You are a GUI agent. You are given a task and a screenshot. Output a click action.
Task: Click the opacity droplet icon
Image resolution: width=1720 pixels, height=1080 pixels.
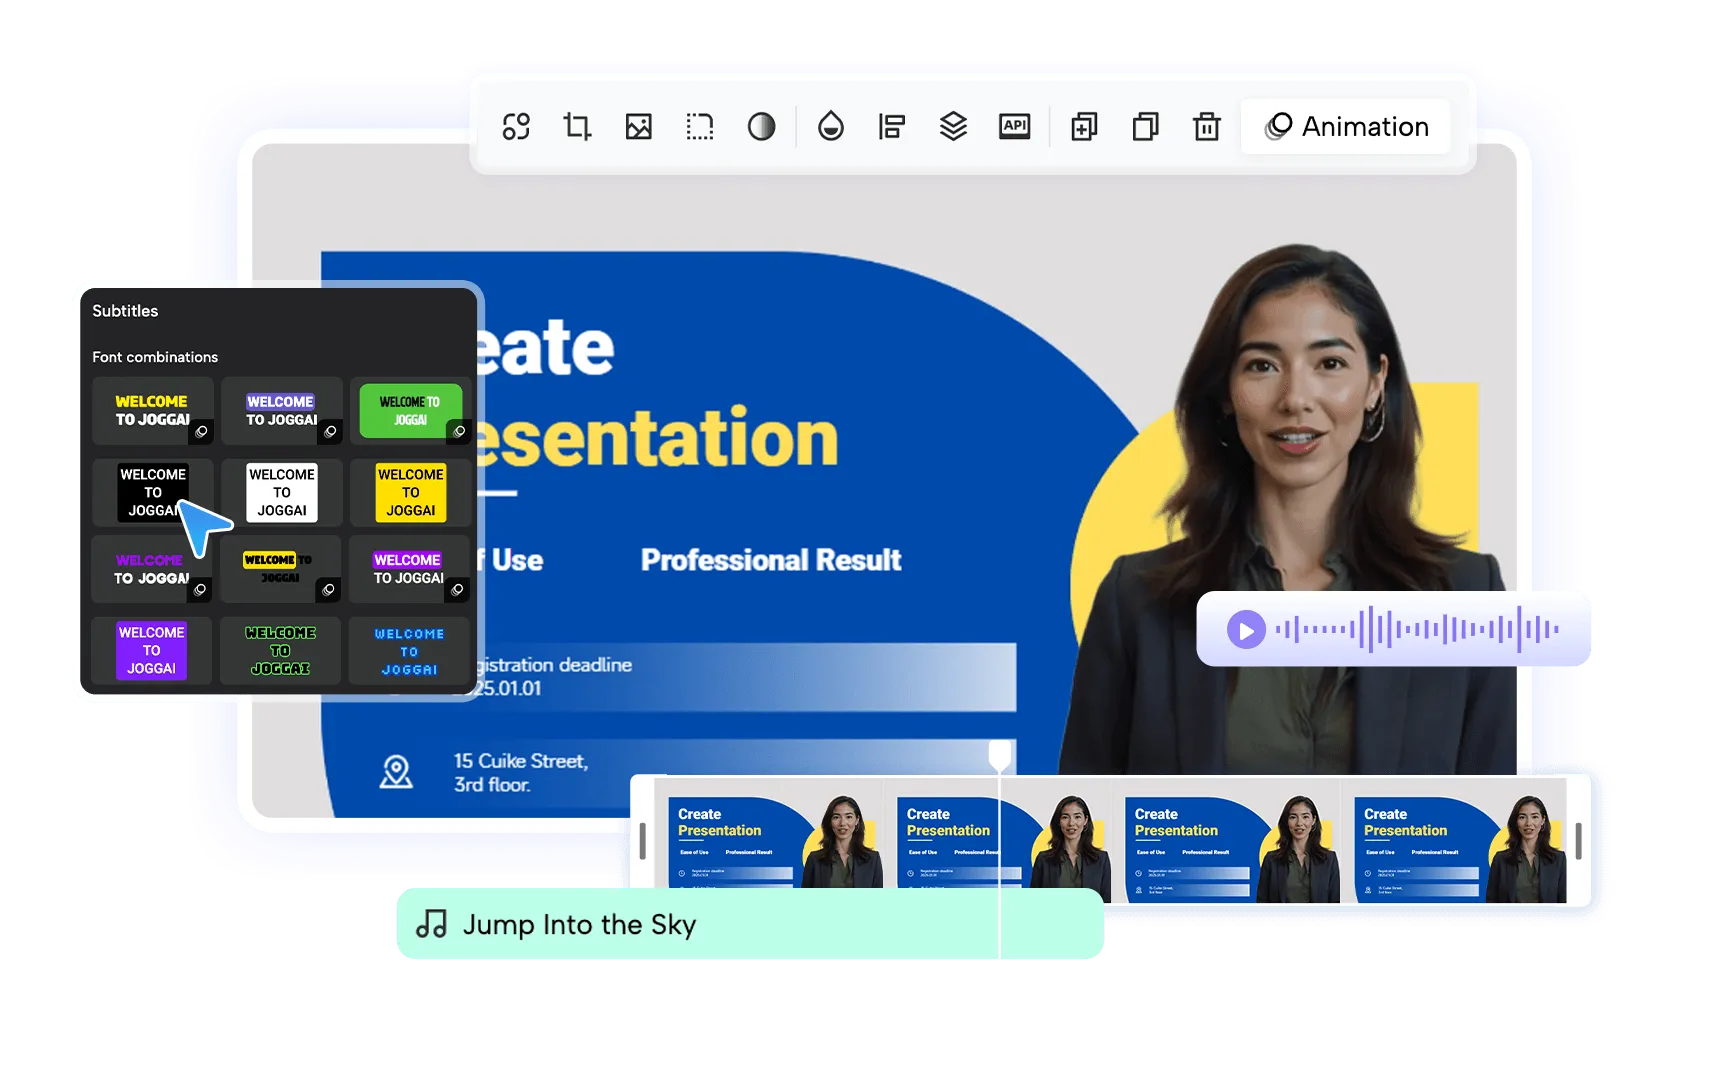tap(831, 127)
